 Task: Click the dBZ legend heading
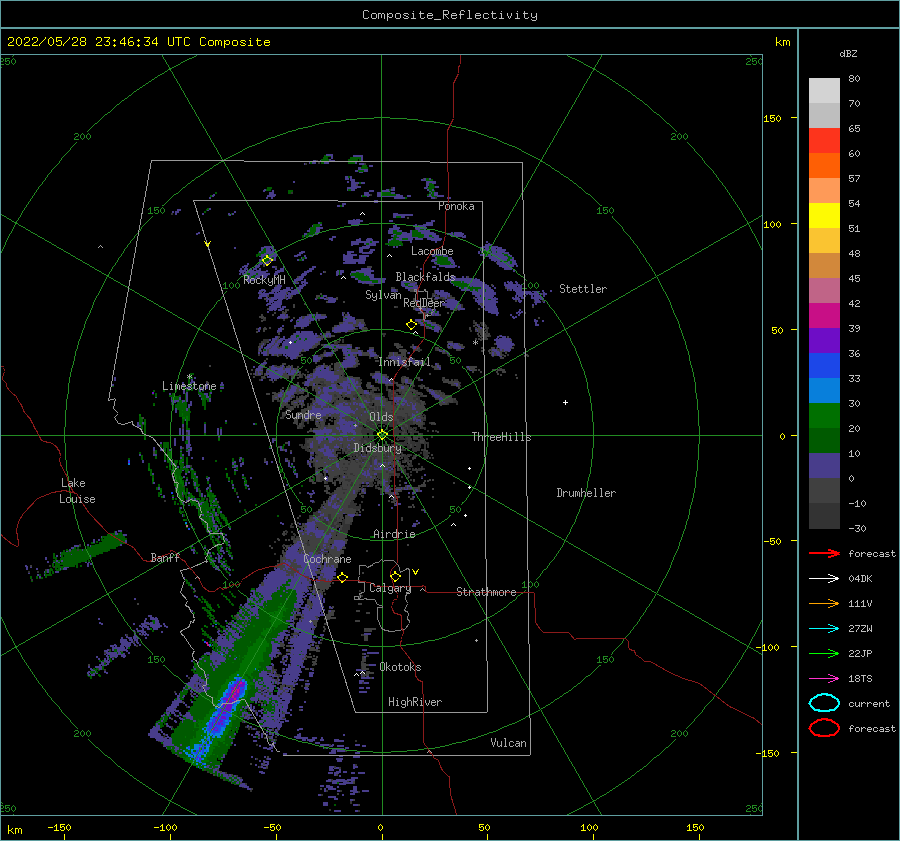pos(848,54)
